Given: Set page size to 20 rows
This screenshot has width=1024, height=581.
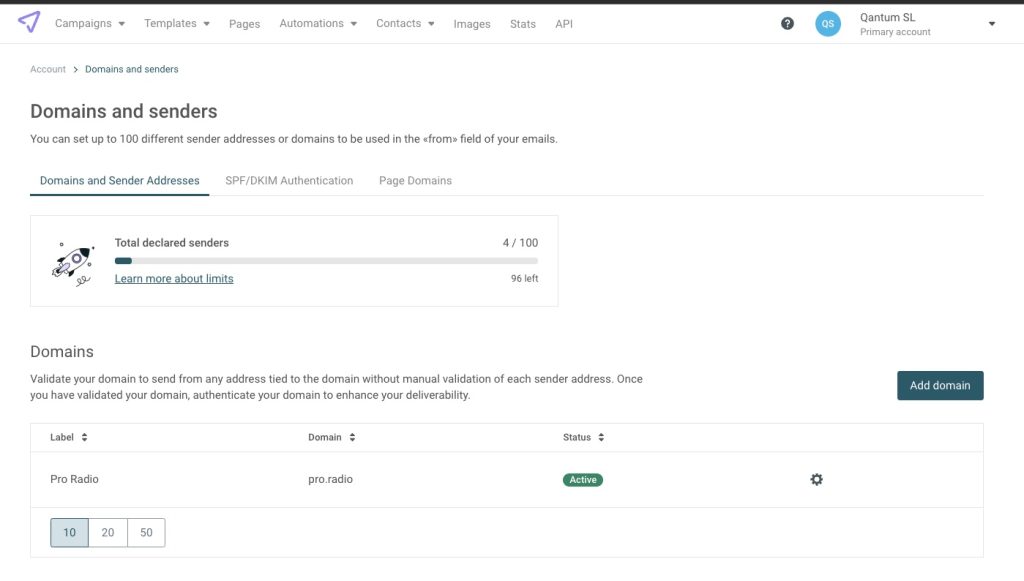Looking at the screenshot, I should click(x=108, y=533).
